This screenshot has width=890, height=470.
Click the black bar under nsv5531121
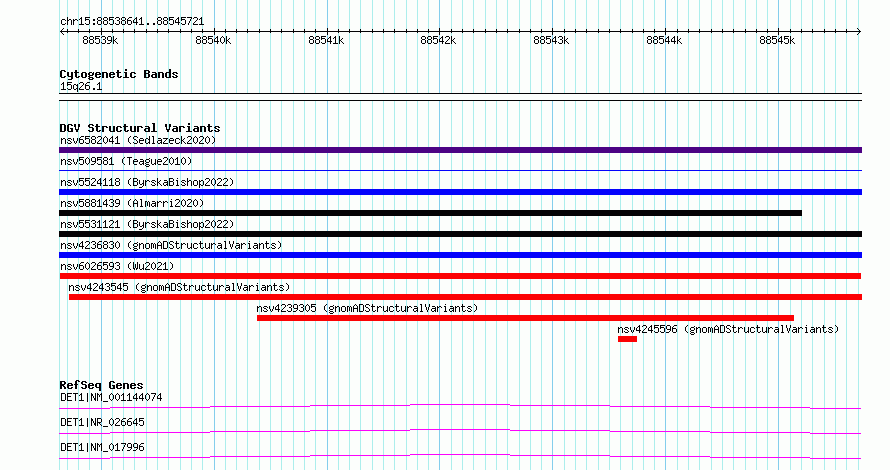click(460, 234)
